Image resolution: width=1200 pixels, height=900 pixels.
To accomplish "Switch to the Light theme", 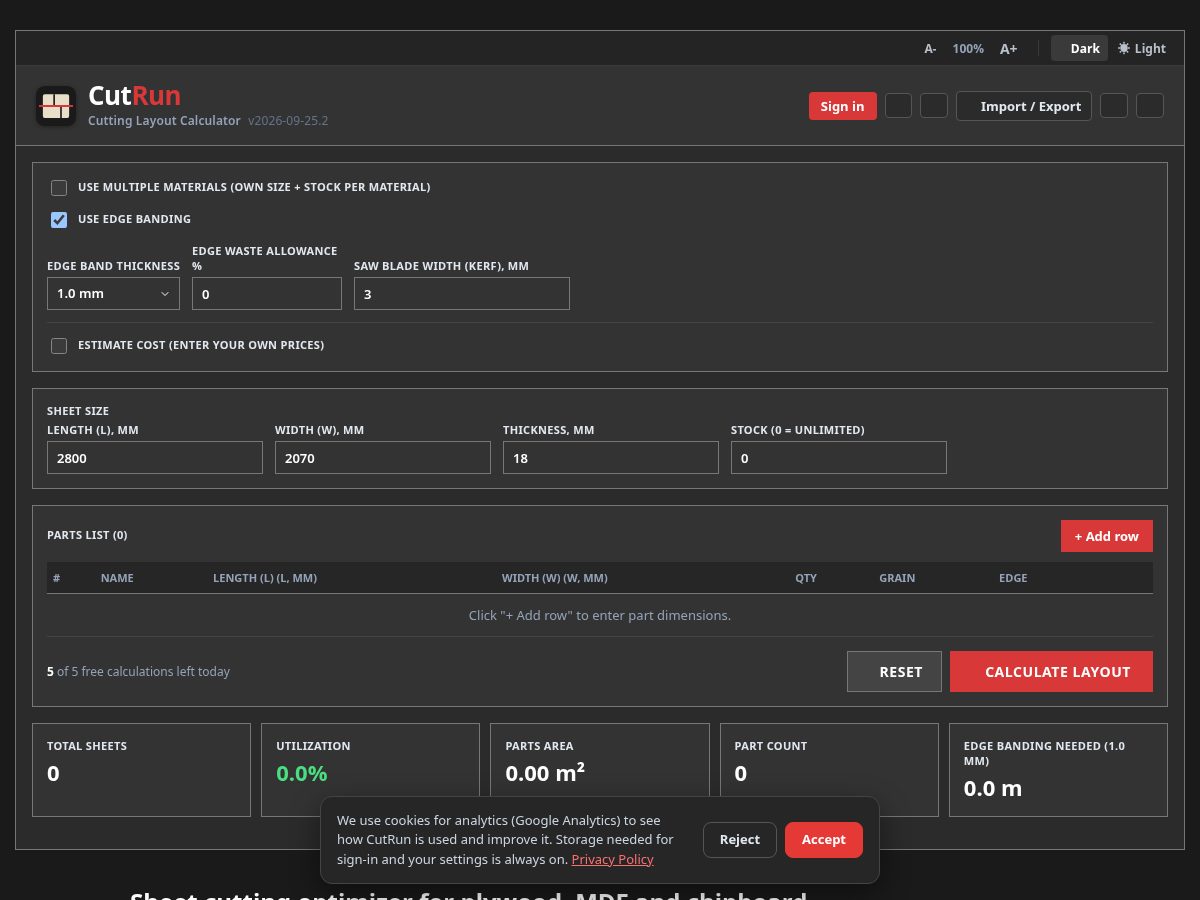I will [x=1142, y=48].
